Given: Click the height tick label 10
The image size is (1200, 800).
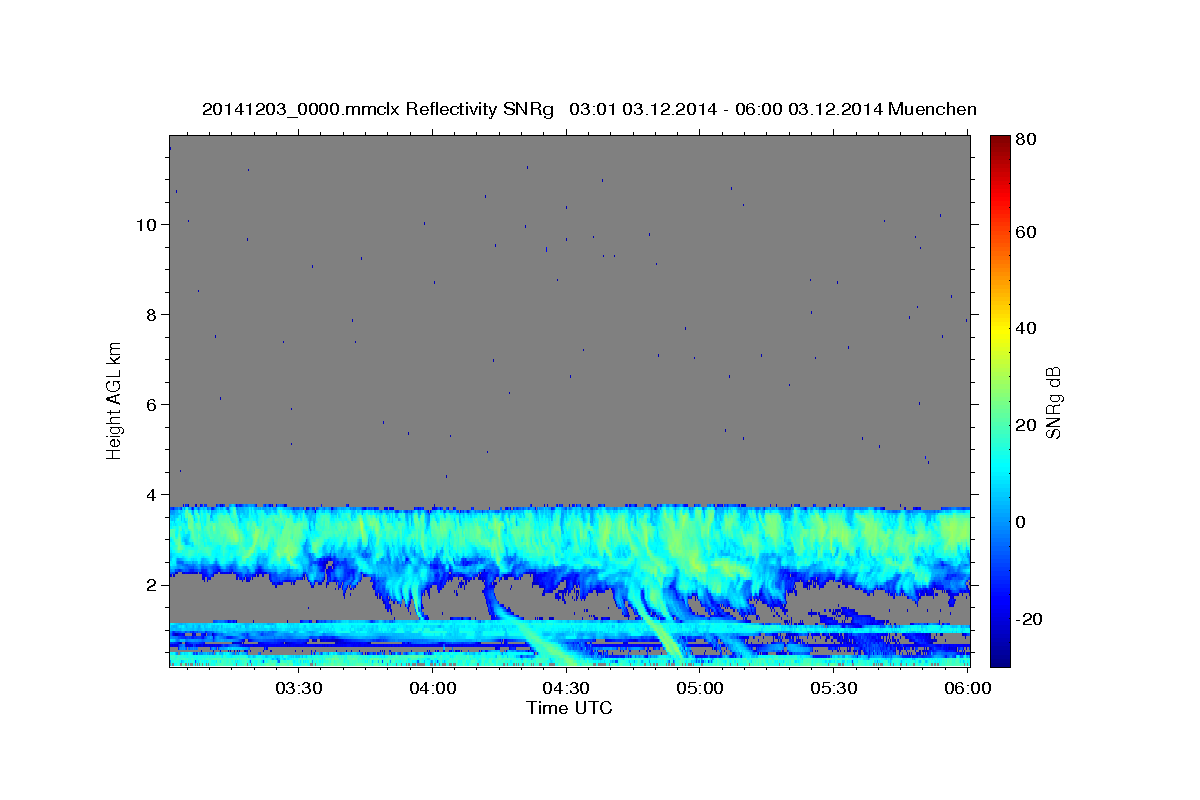Looking at the screenshot, I should coord(145,224).
